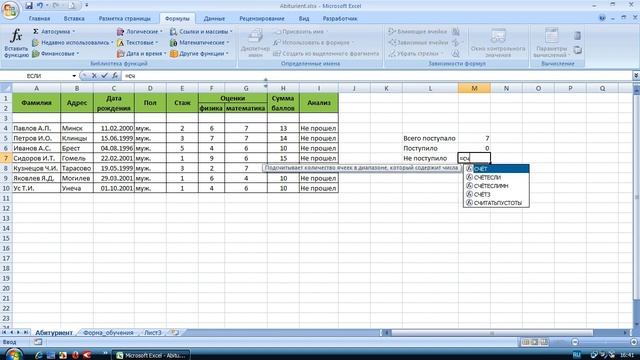Click the date 22.02.2001 cell
The height and width of the screenshot is (360, 640).
click(x=113, y=158)
